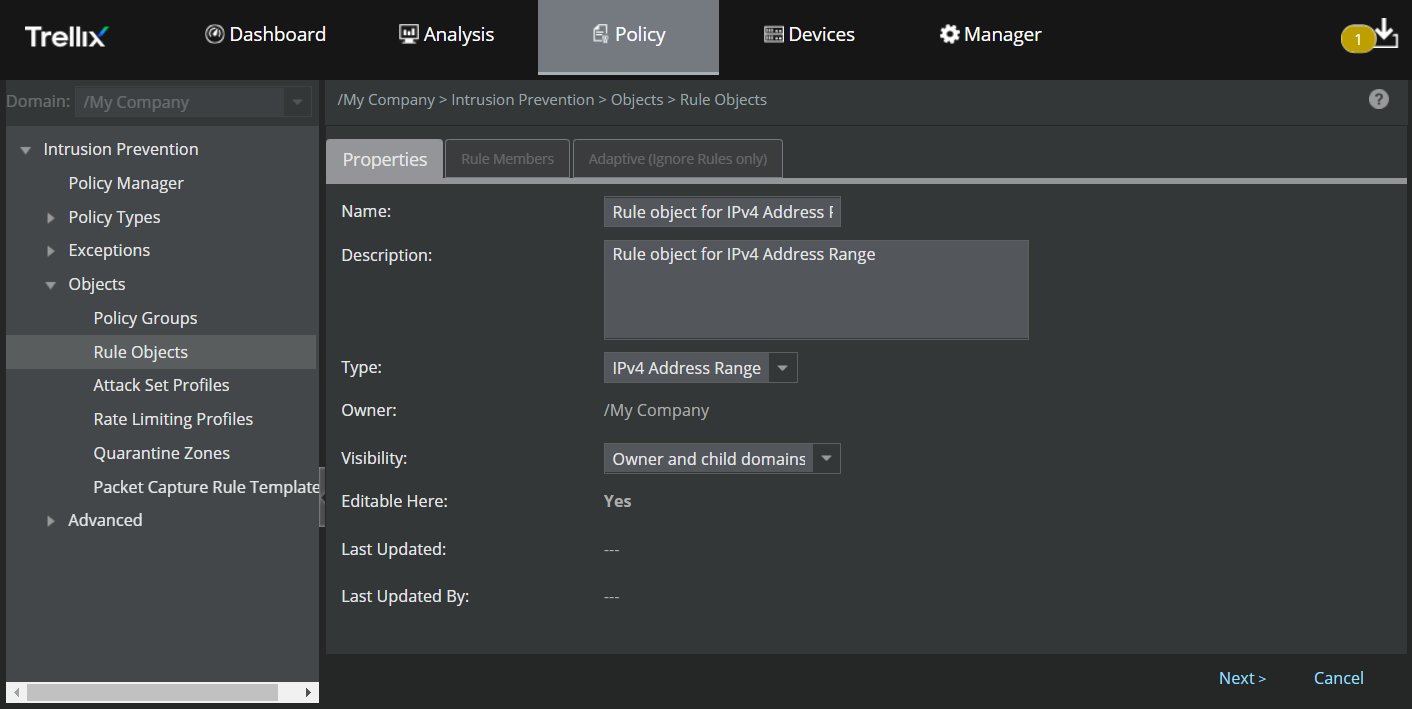Open the help question mark icon
This screenshot has height=709, width=1412.
pos(1379,99)
